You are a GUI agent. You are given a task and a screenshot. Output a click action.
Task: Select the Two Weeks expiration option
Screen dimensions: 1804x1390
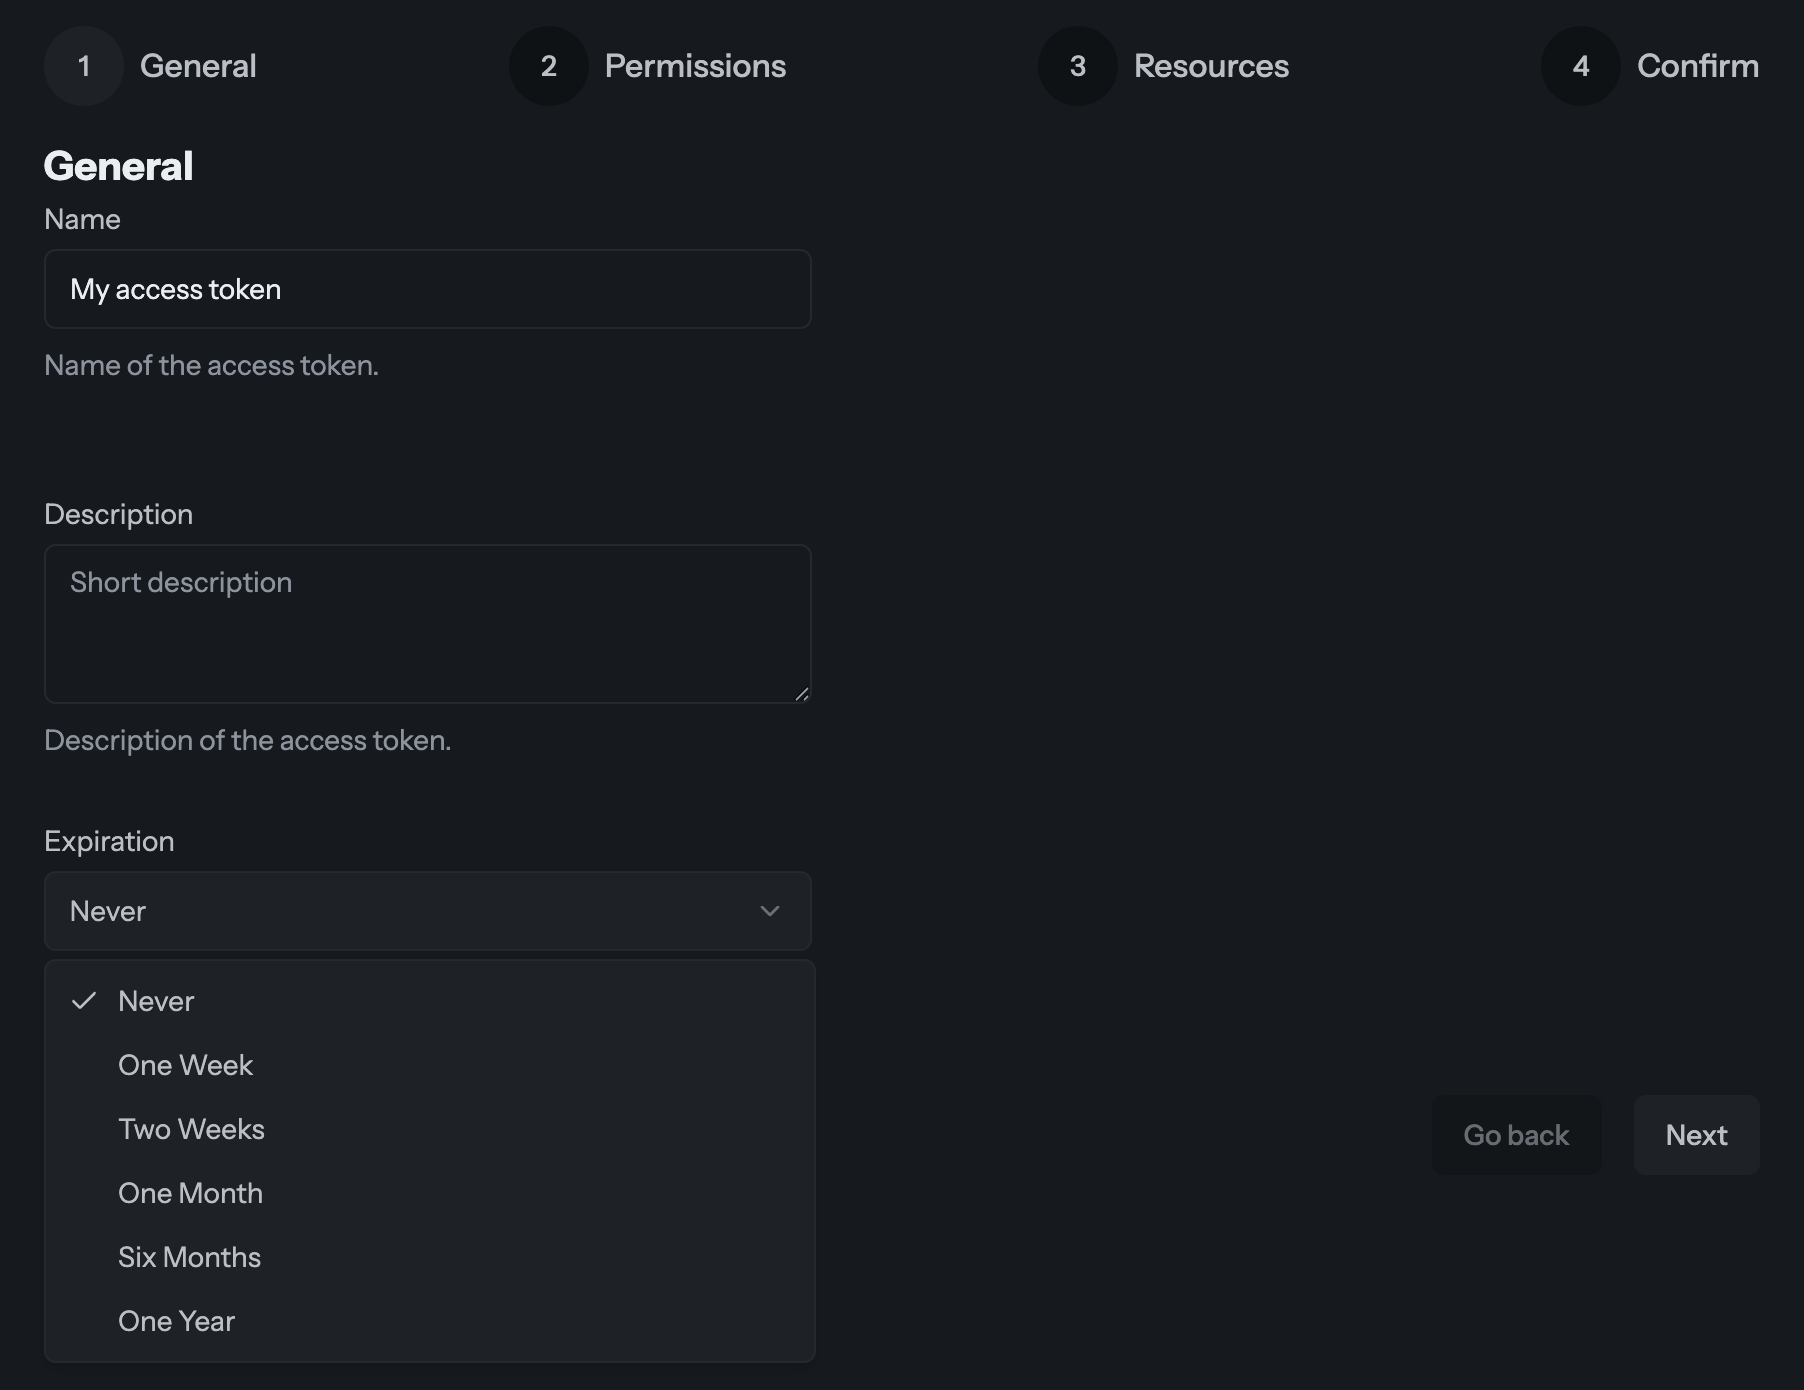pyautogui.click(x=191, y=1129)
